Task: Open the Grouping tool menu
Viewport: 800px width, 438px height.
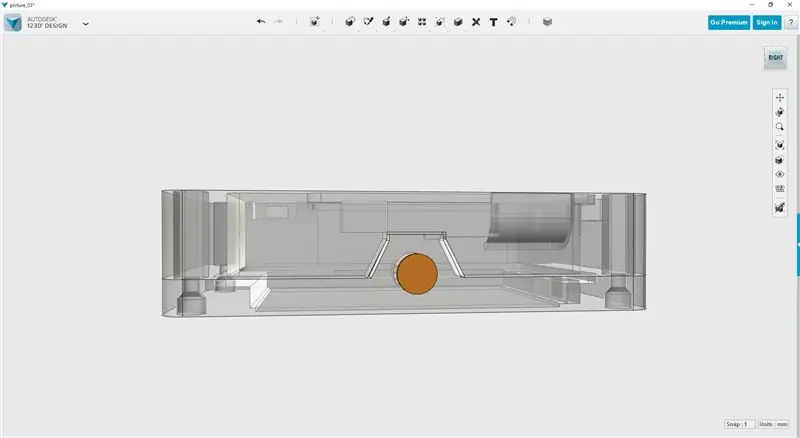Action: [440, 21]
